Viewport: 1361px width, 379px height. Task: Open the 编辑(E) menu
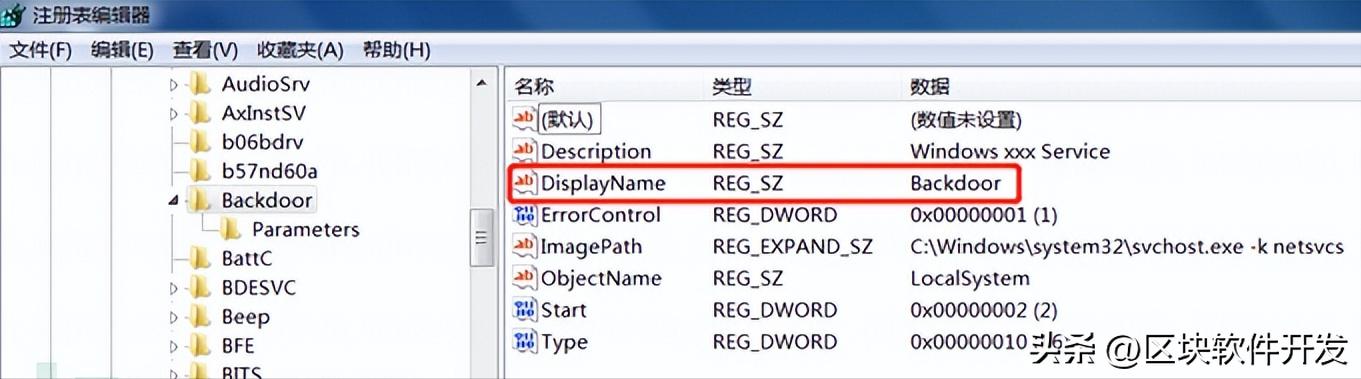click(122, 50)
